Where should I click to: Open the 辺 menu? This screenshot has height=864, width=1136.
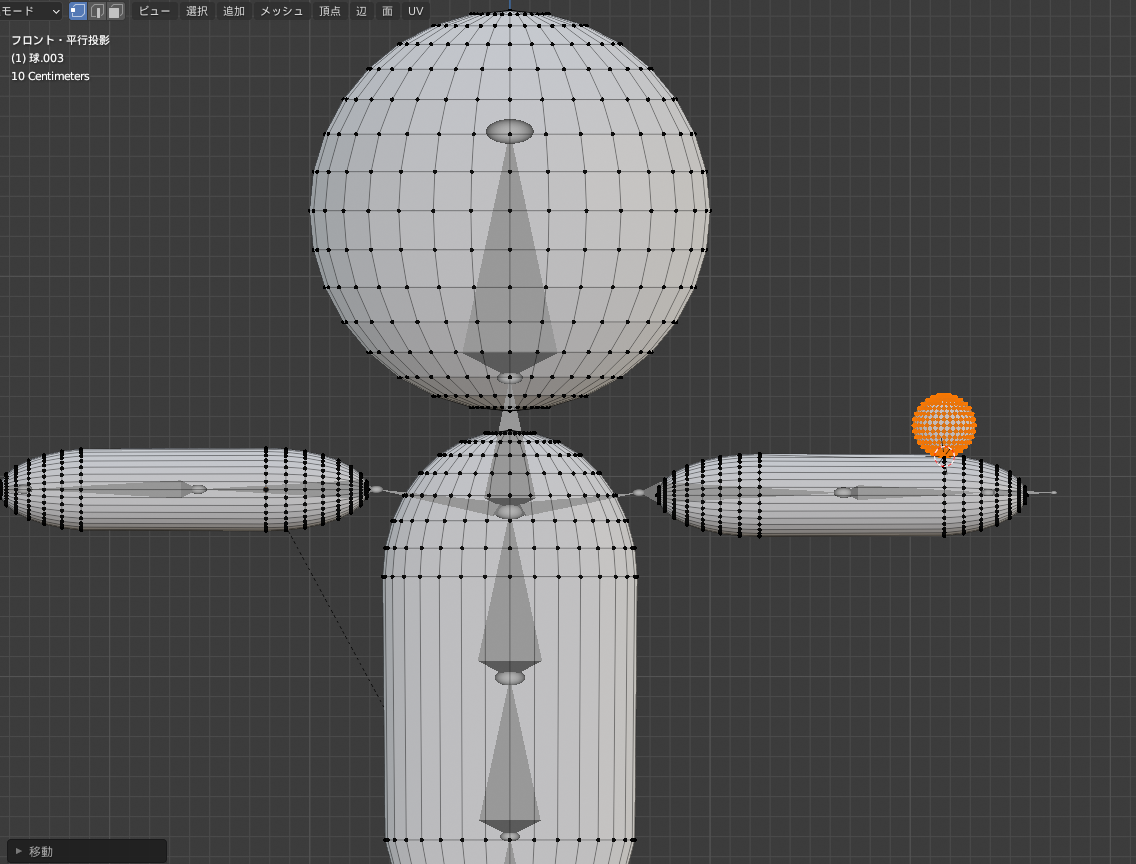click(362, 11)
